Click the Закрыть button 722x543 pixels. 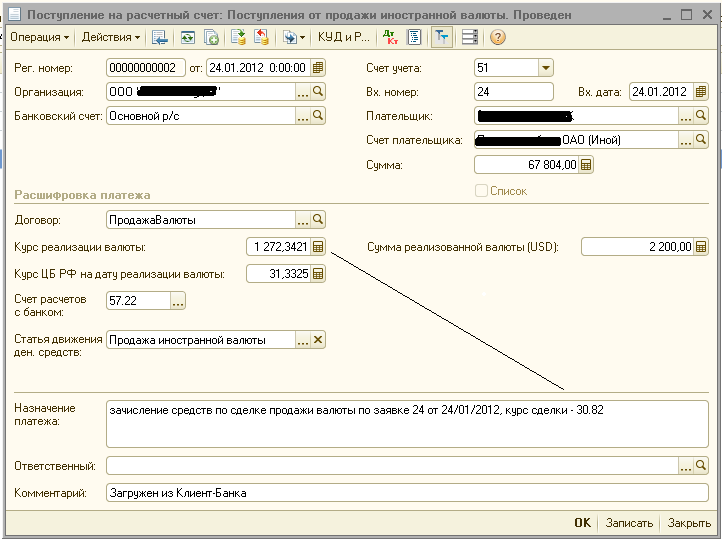pyautogui.click(x=689, y=523)
